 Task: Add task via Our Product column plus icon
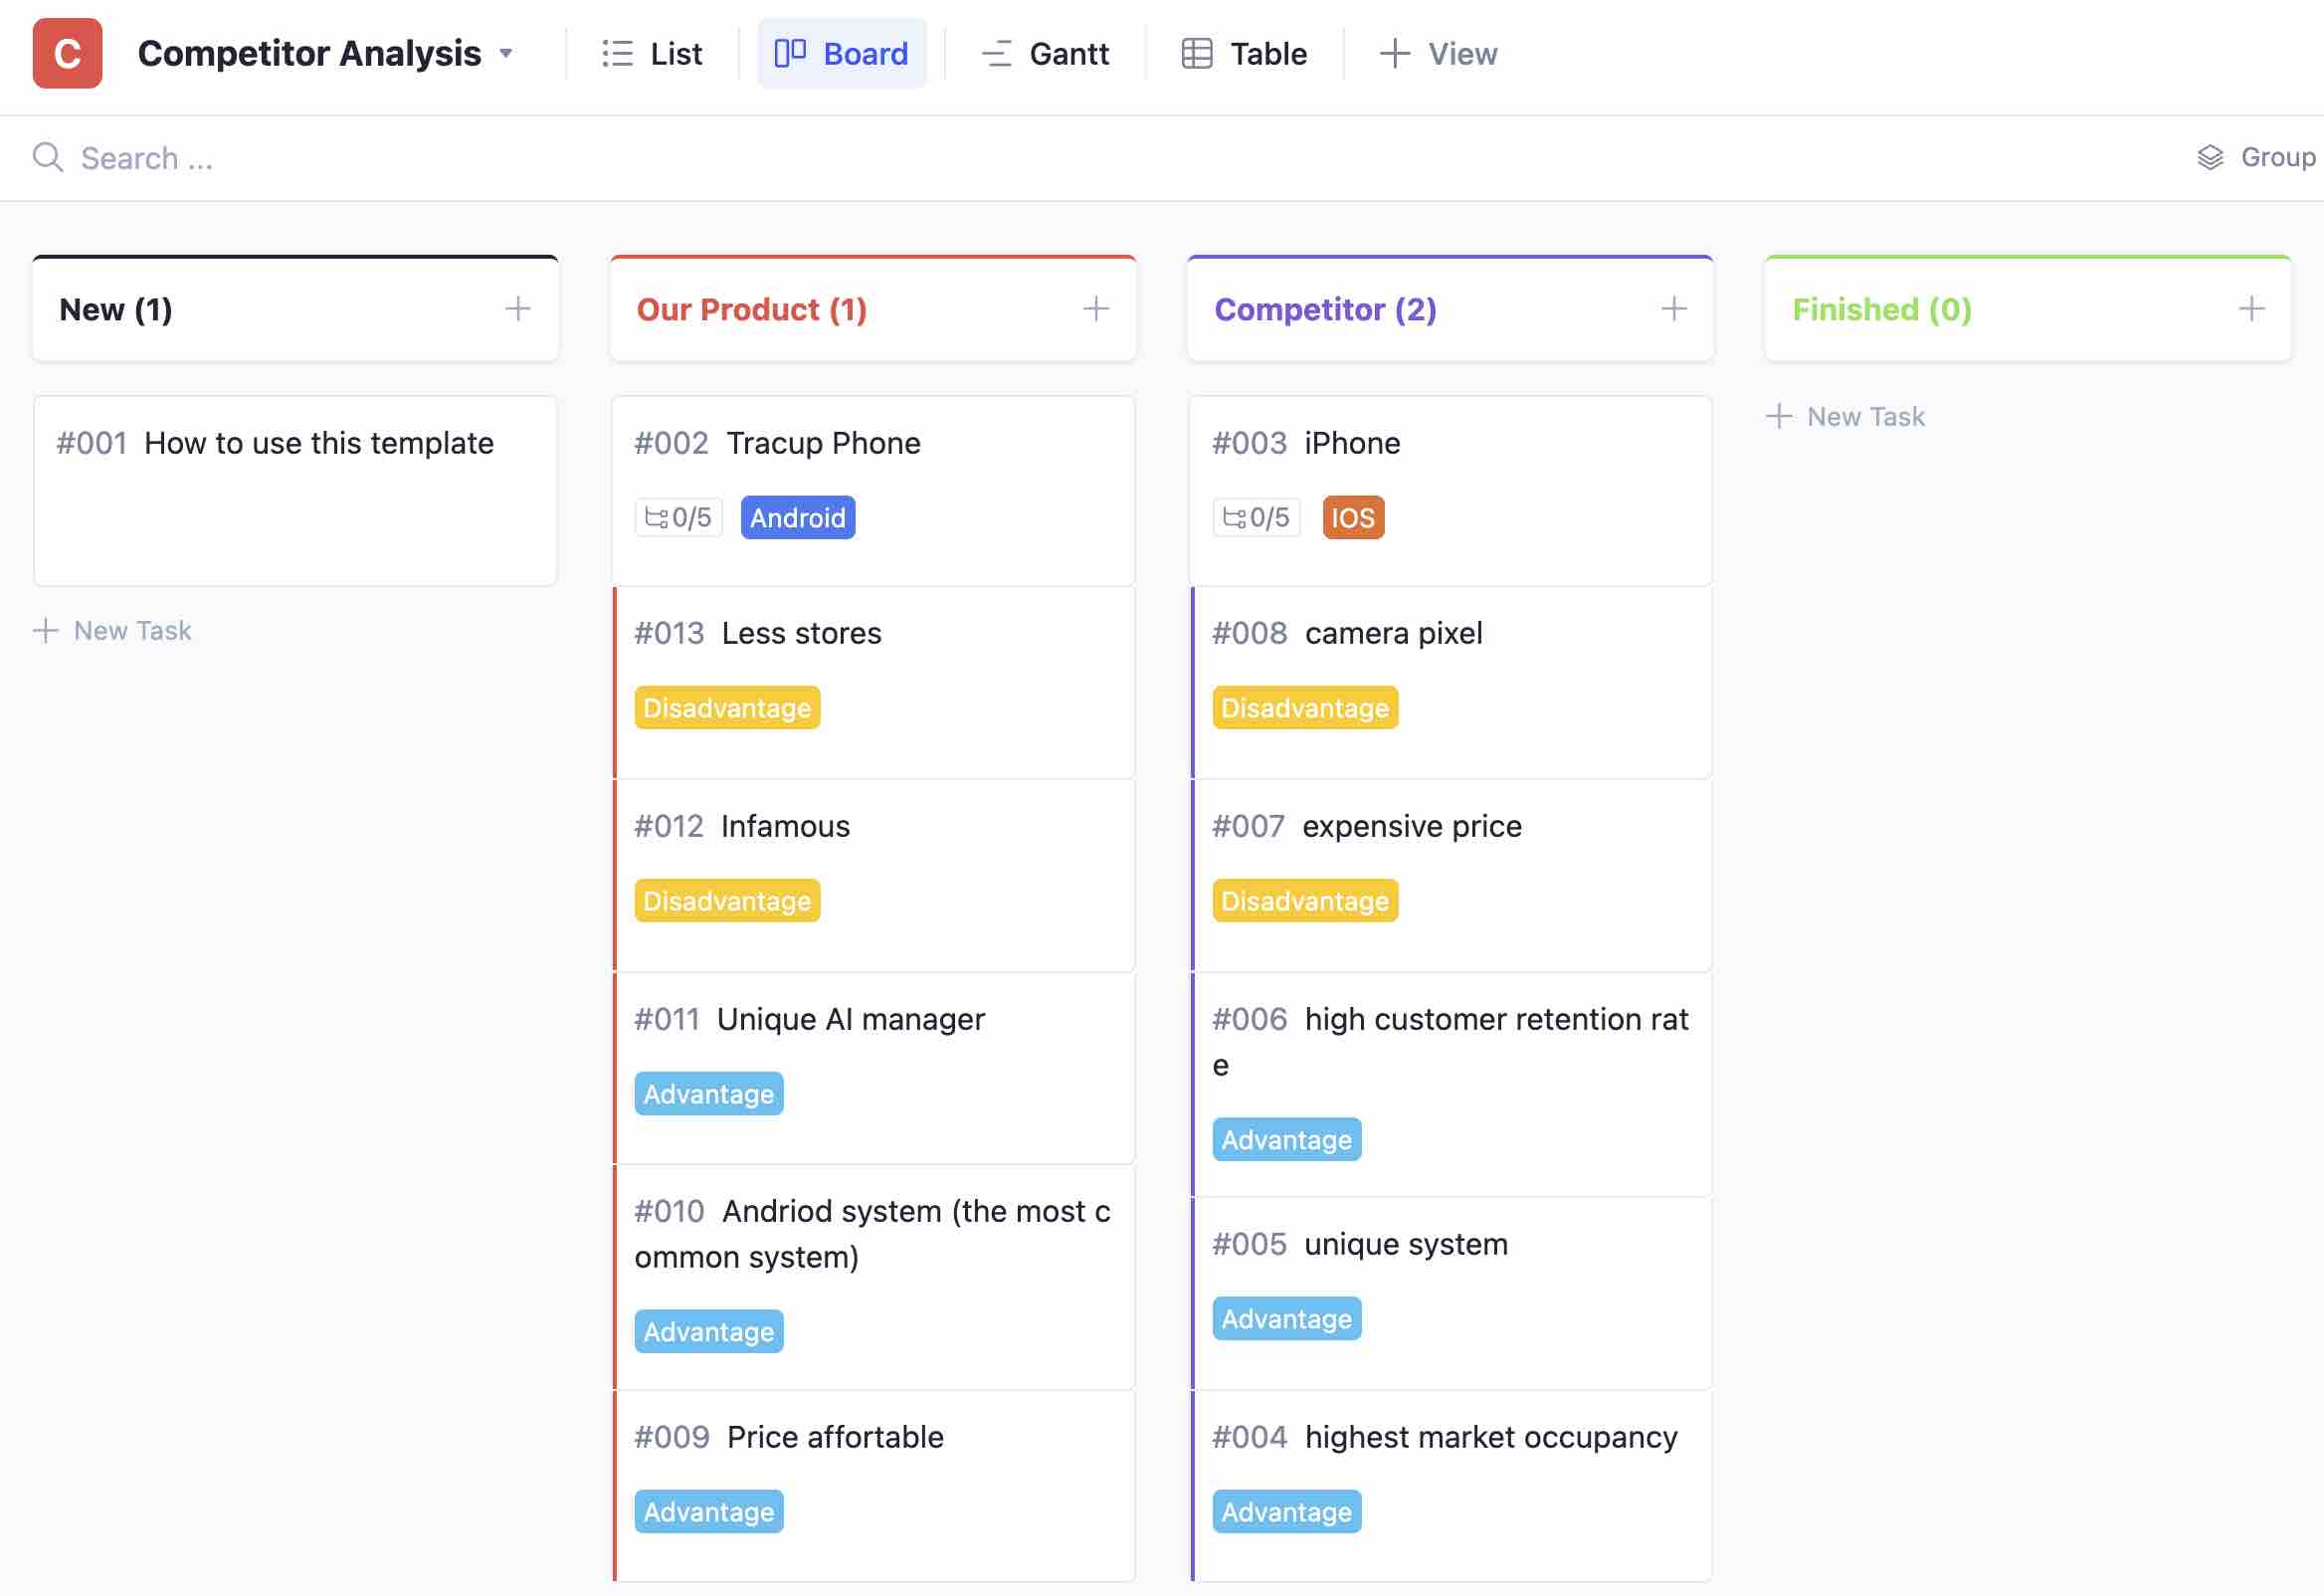click(1095, 309)
